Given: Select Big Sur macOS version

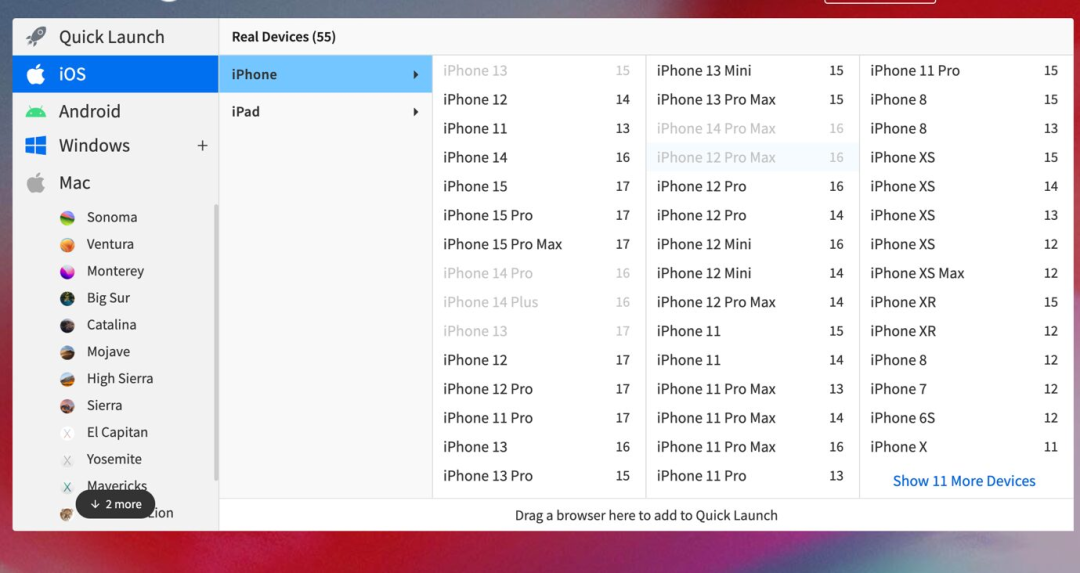Looking at the screenshot, I should point(108,298).
